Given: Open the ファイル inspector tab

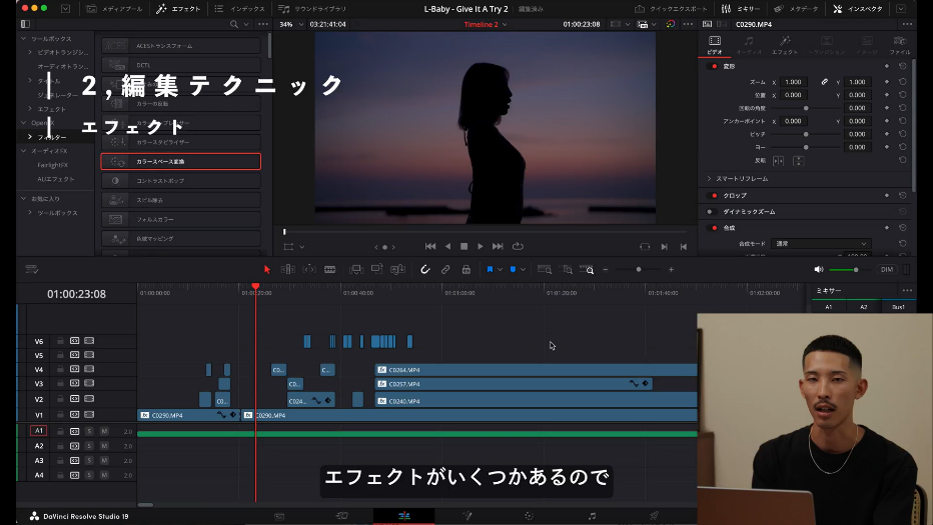Looking at the screenshot, I should (x=899, y=45).
